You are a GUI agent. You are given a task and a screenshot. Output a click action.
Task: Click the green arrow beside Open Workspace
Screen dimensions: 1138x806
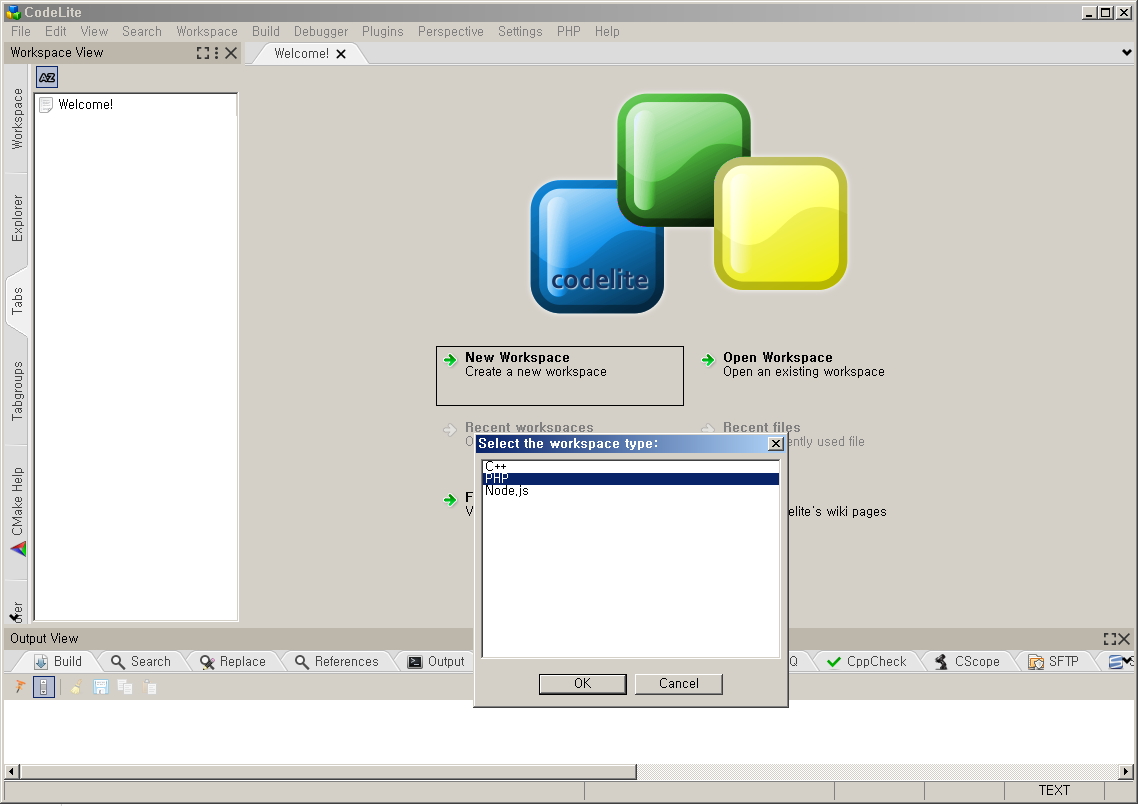tap(708, 359)
